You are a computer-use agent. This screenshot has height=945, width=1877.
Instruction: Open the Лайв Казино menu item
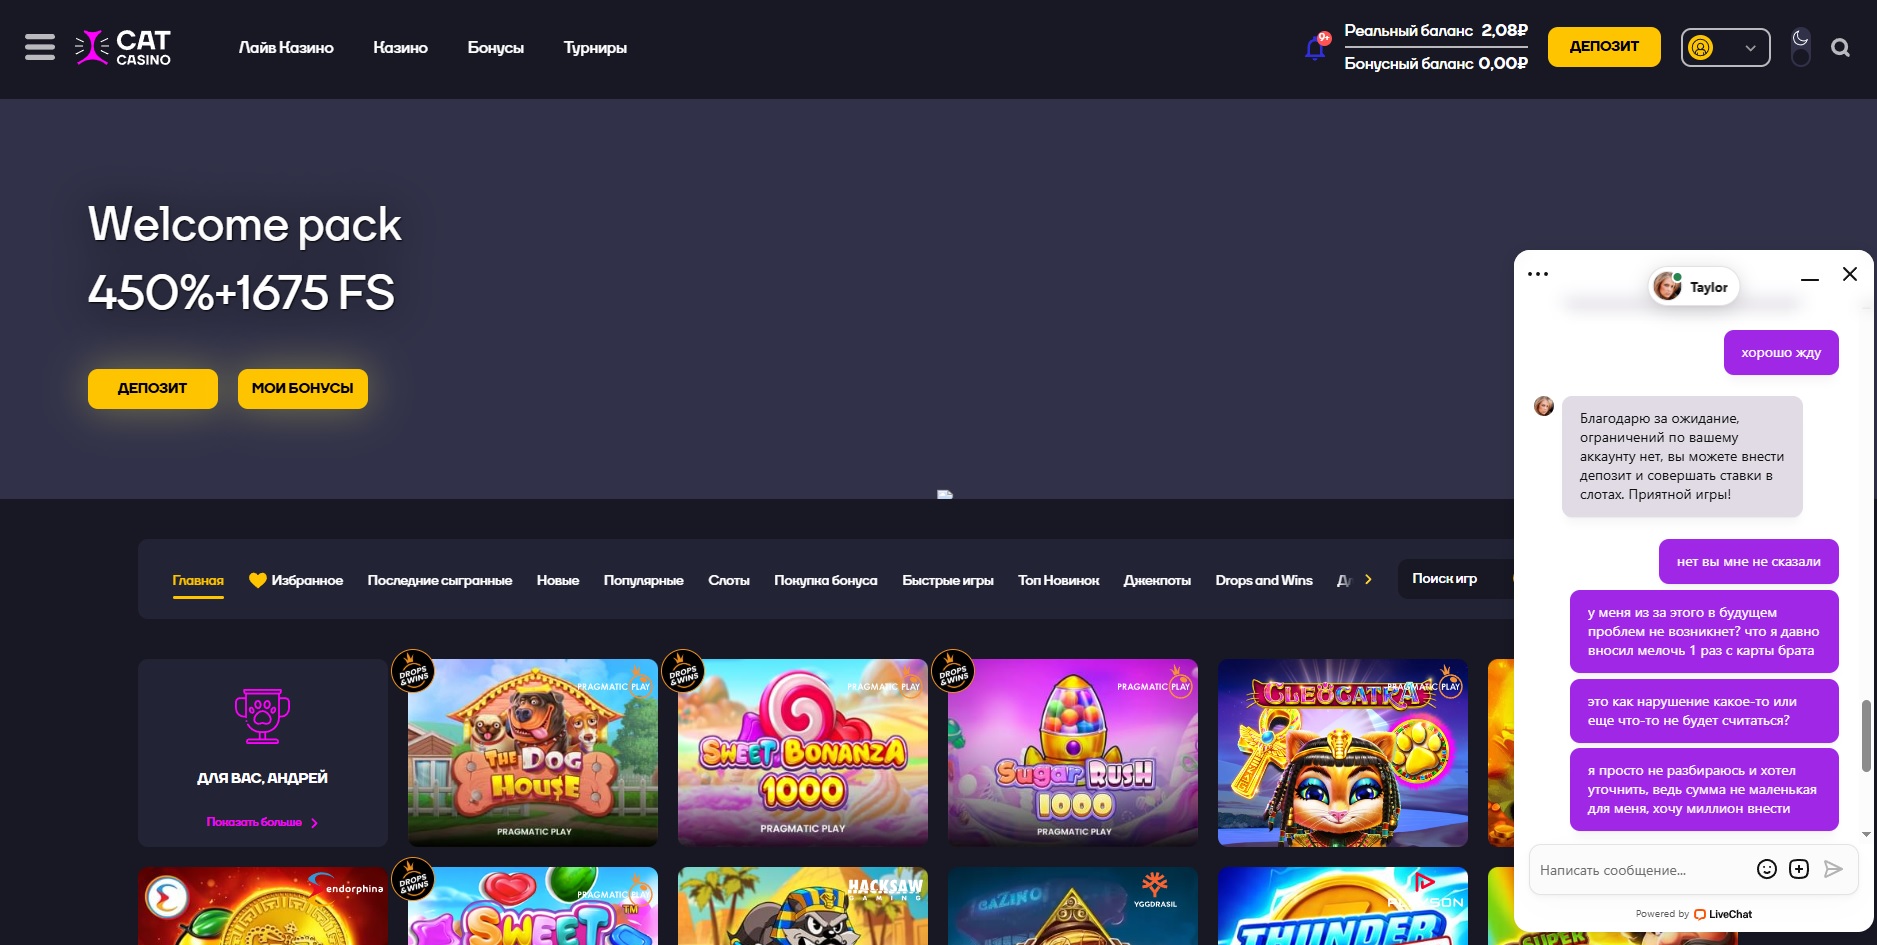click(286, 47)
